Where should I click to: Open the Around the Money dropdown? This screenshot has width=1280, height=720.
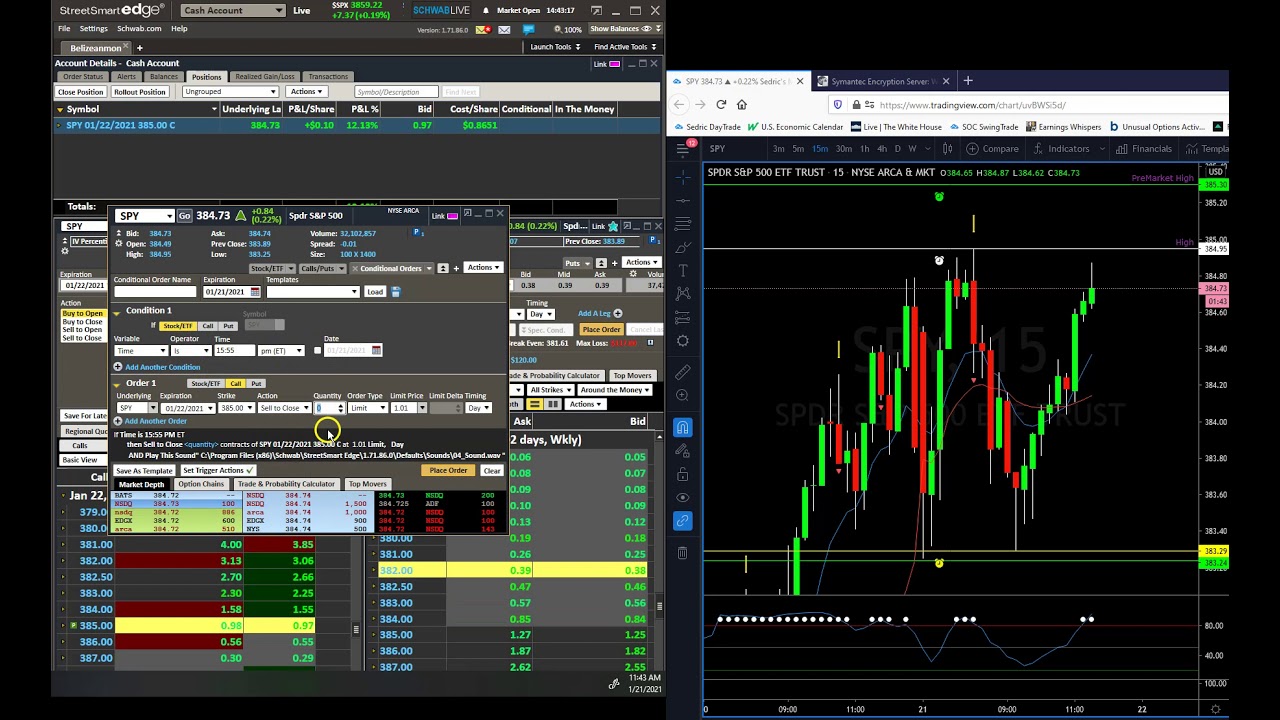[x=614, y=390]
